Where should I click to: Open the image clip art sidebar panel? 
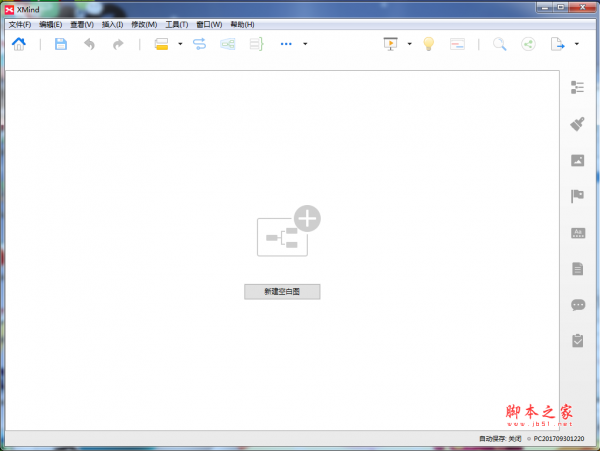coord(577,160)
